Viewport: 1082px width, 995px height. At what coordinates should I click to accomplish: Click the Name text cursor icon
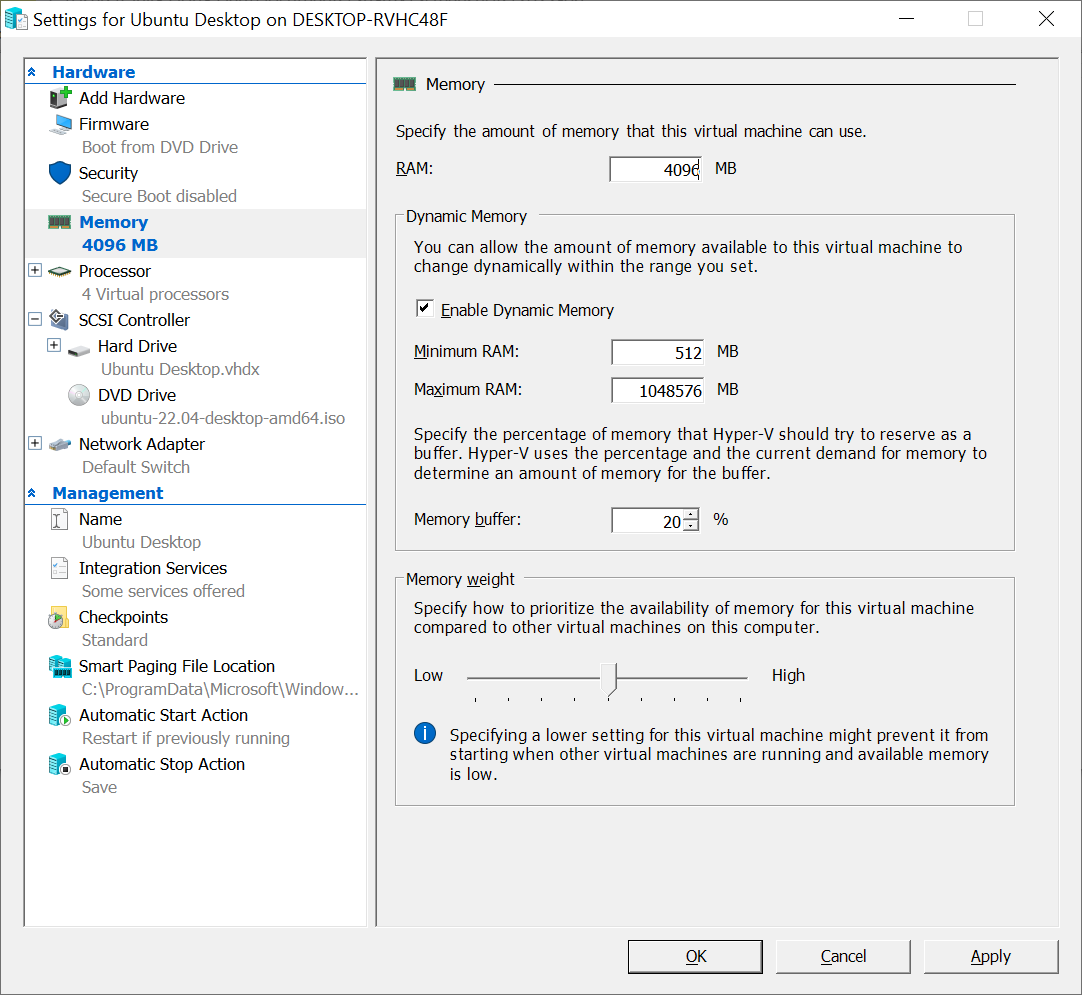point(59,519)
